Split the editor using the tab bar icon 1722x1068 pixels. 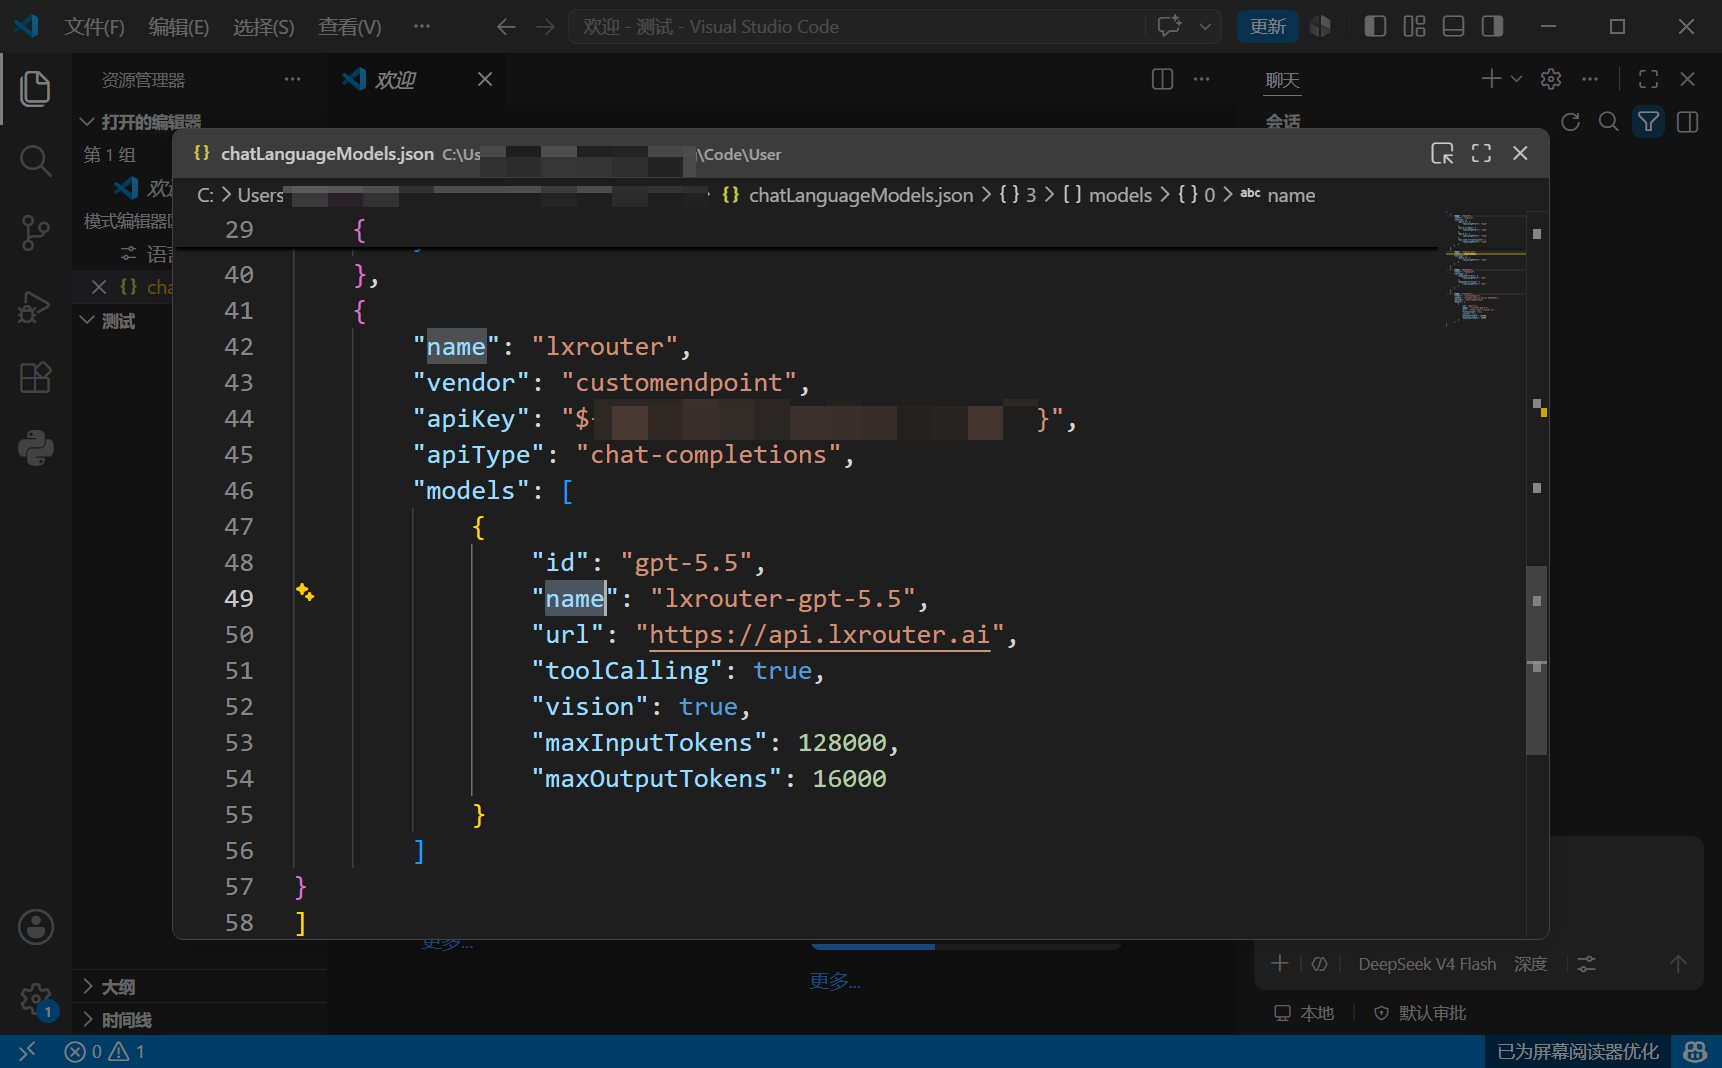pos(1162,79)
